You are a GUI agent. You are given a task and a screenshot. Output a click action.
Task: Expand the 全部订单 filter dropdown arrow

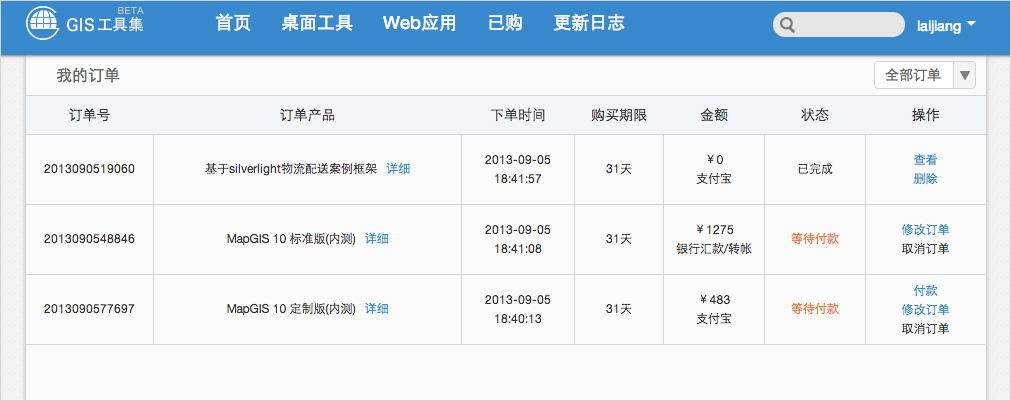tap(964, 75)
